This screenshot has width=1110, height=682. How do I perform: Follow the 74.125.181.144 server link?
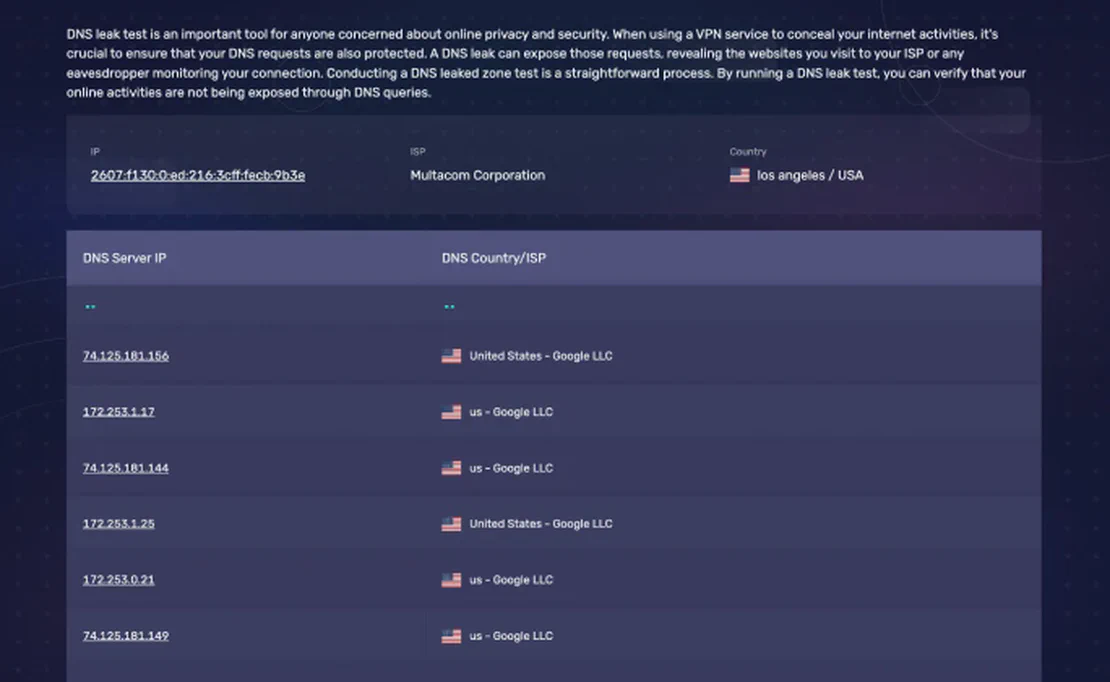tap(125, 468)
